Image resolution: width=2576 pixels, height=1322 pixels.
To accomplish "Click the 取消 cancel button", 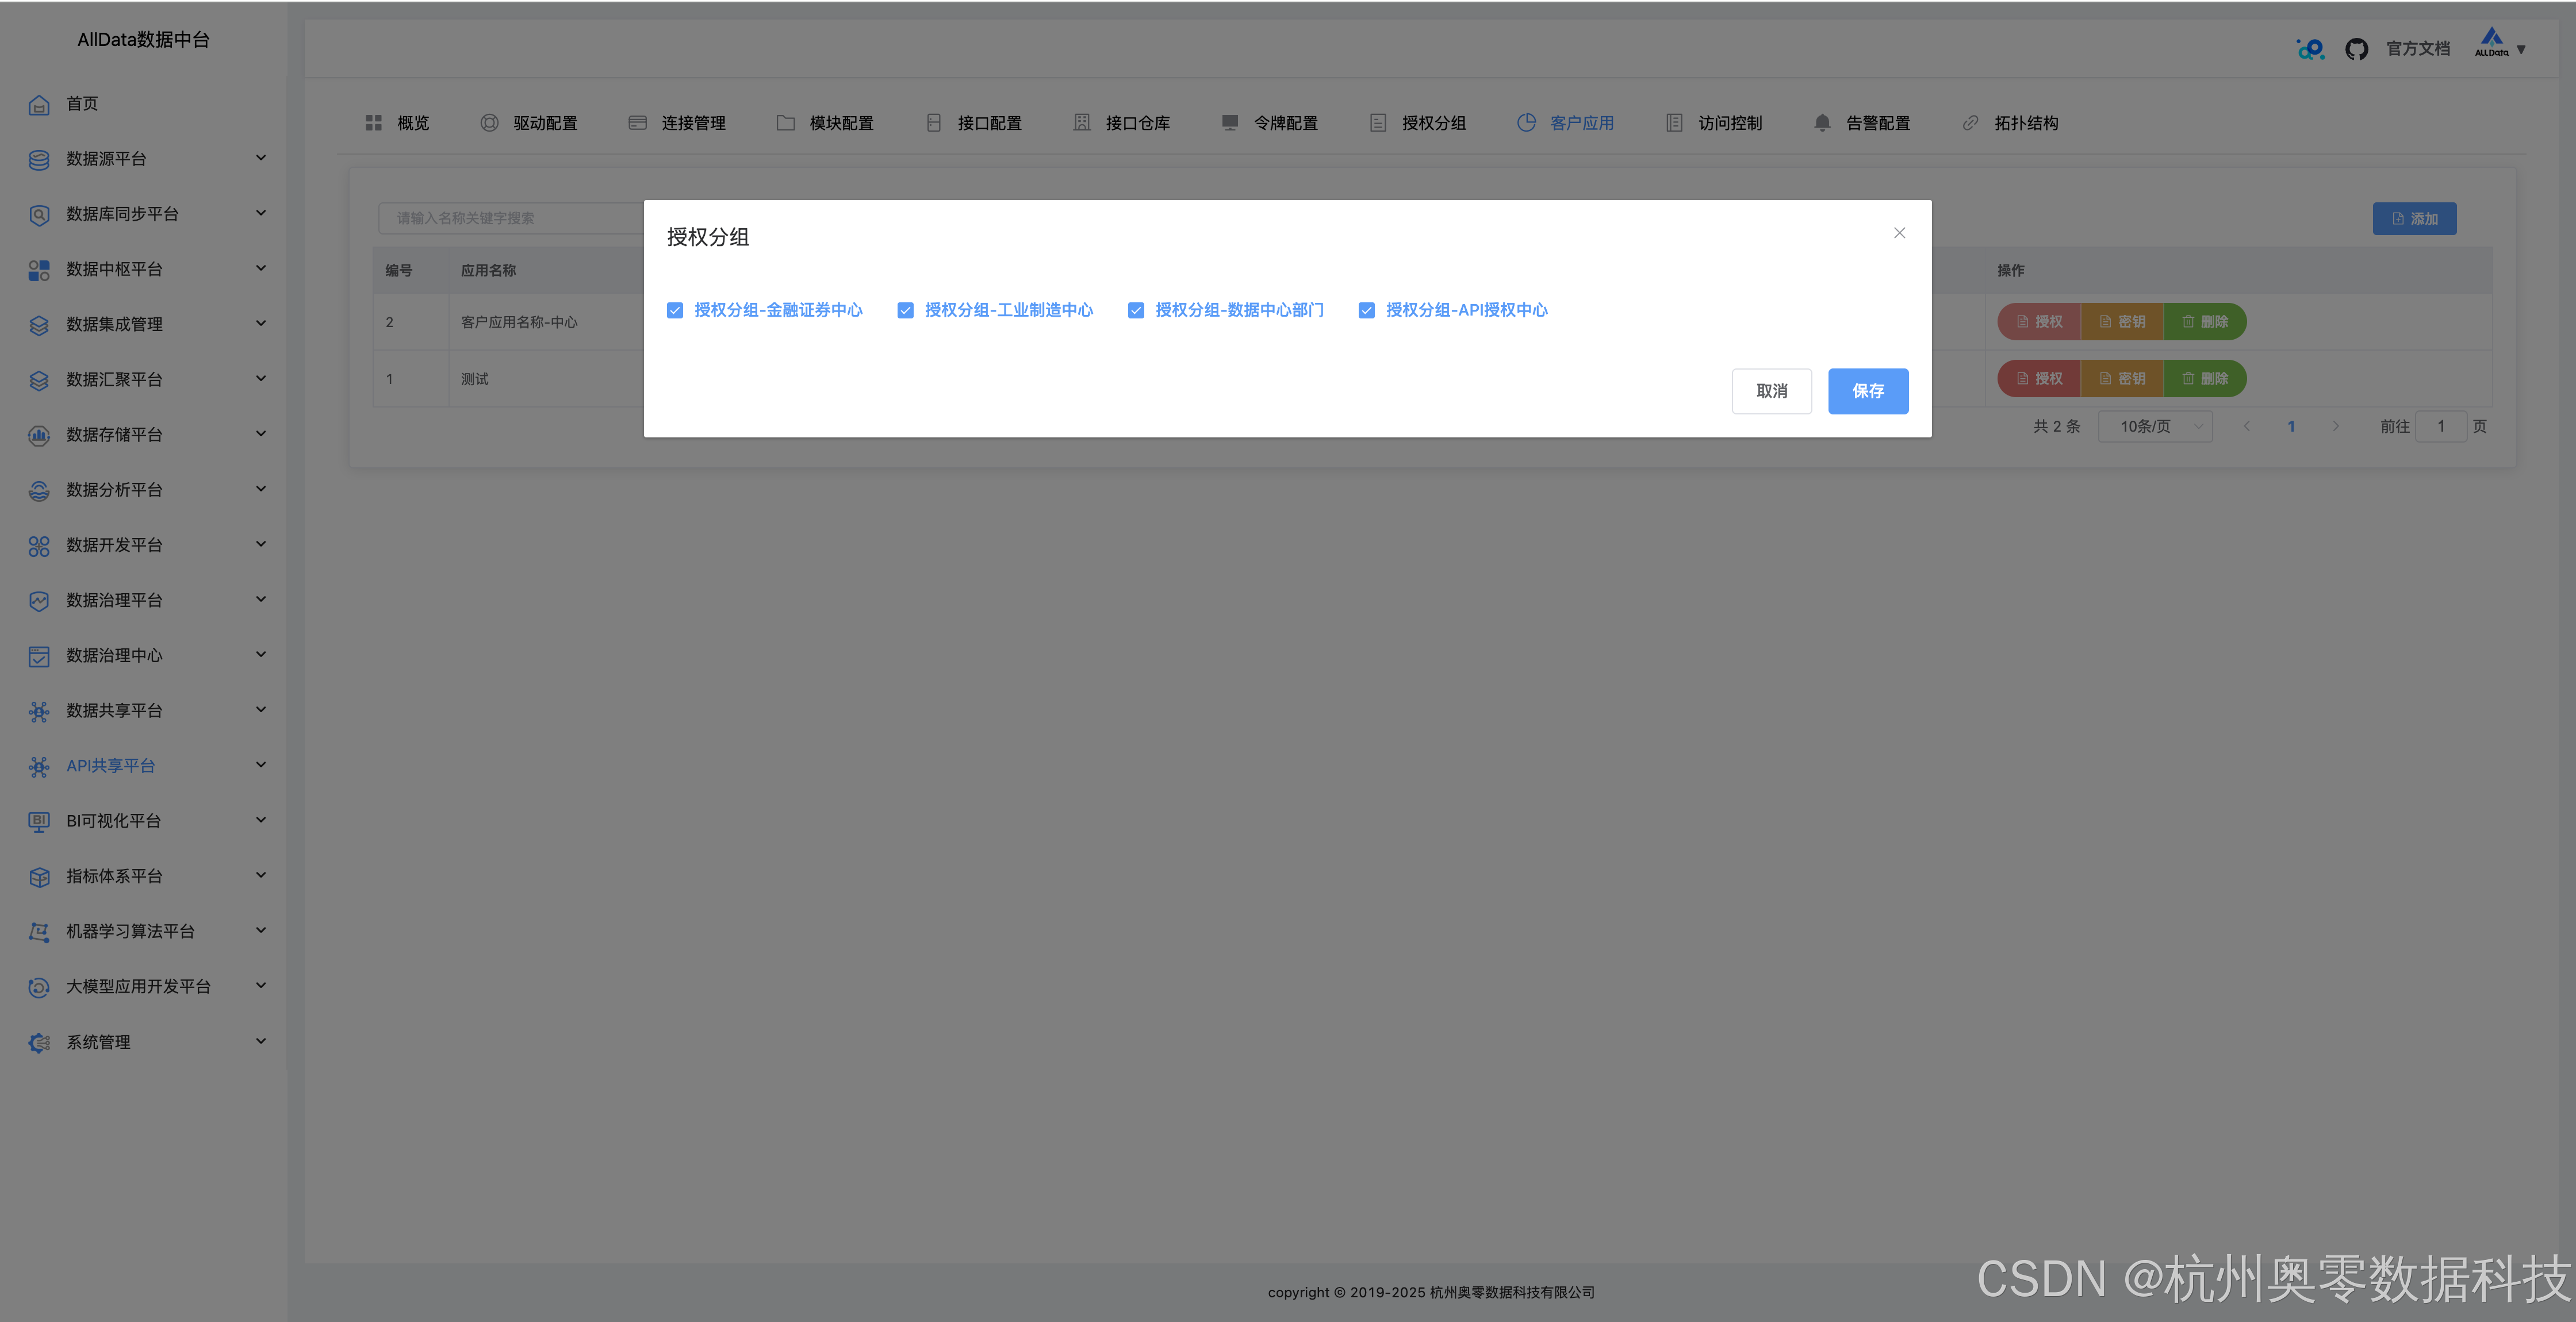I will coord(1771,391).
